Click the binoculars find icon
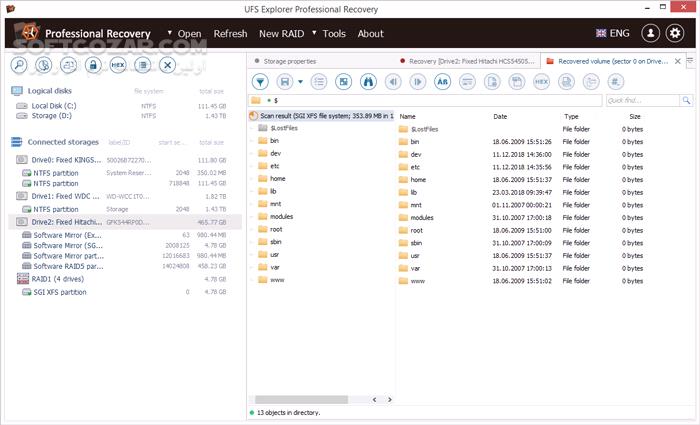The image size is (700, 425). 368,82
